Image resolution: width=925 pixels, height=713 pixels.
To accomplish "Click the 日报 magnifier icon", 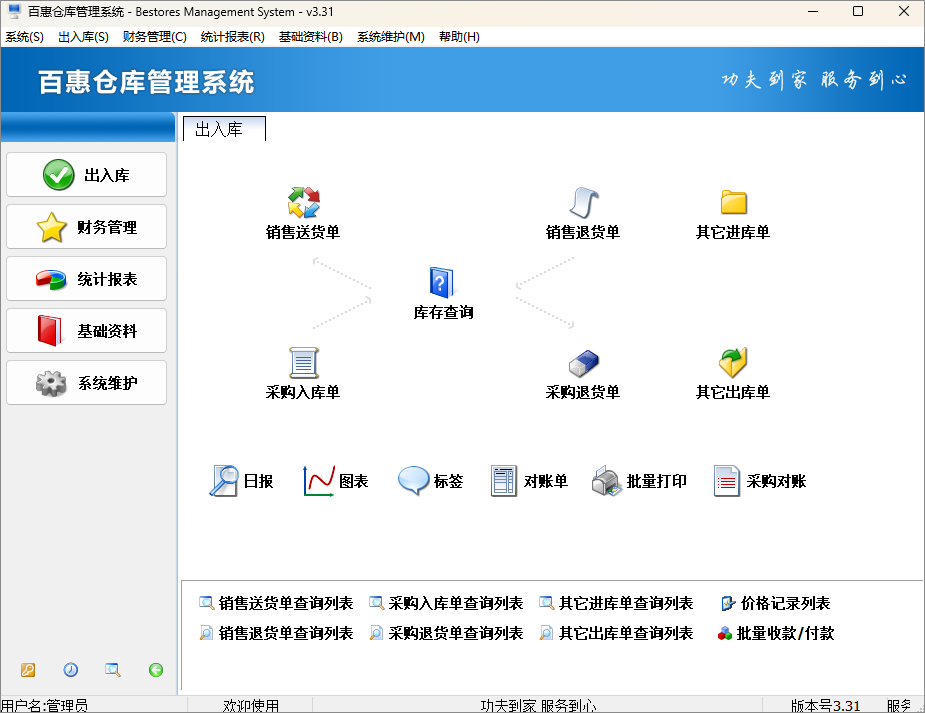I will click(x=224, y=481).
